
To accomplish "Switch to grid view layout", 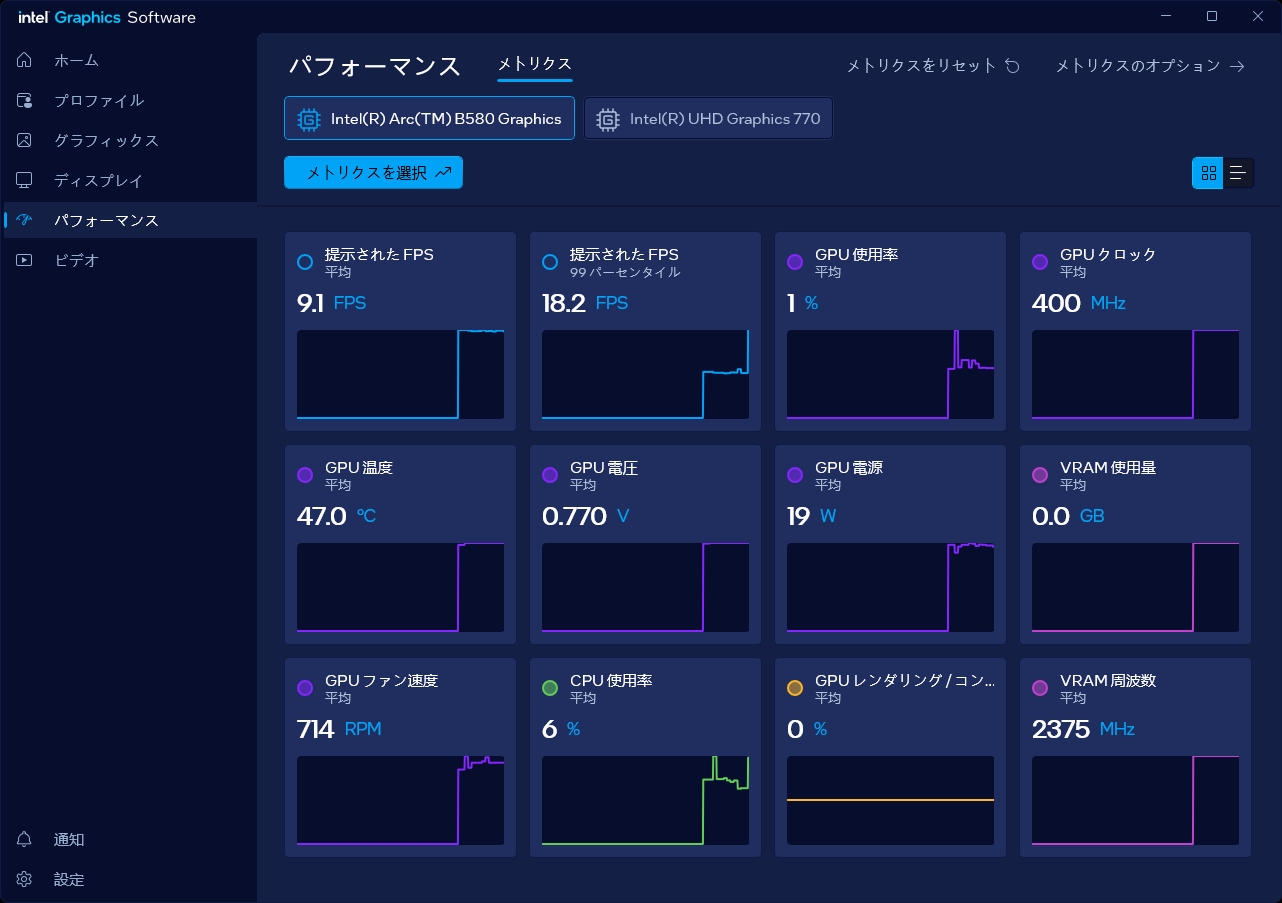I will [x=1208, y=173].
